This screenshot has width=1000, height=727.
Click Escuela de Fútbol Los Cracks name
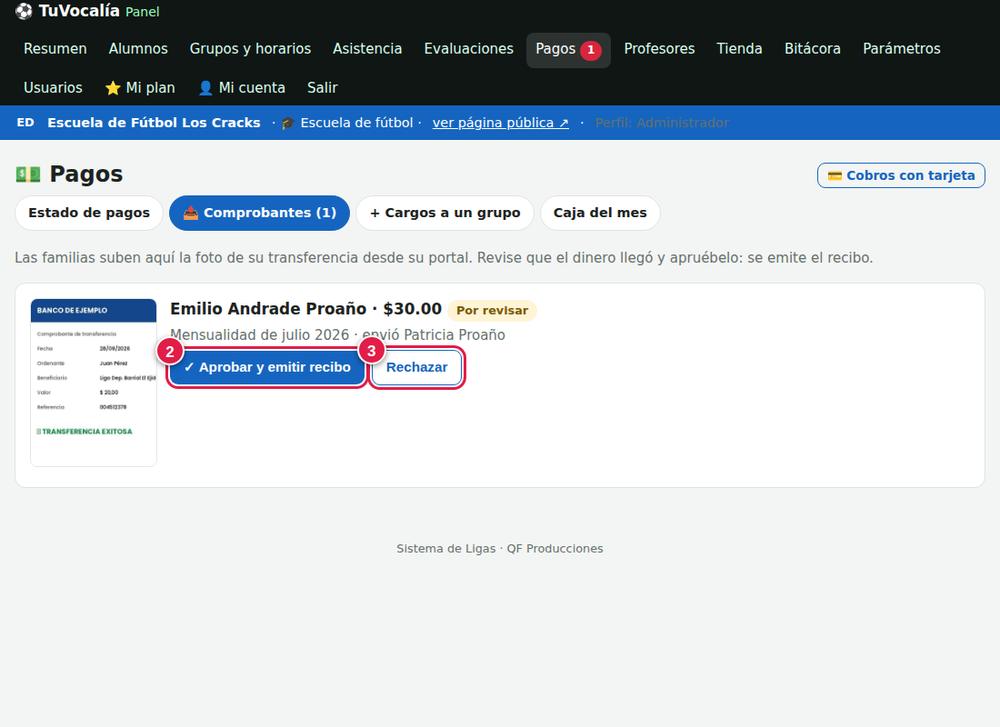point(154,122)
